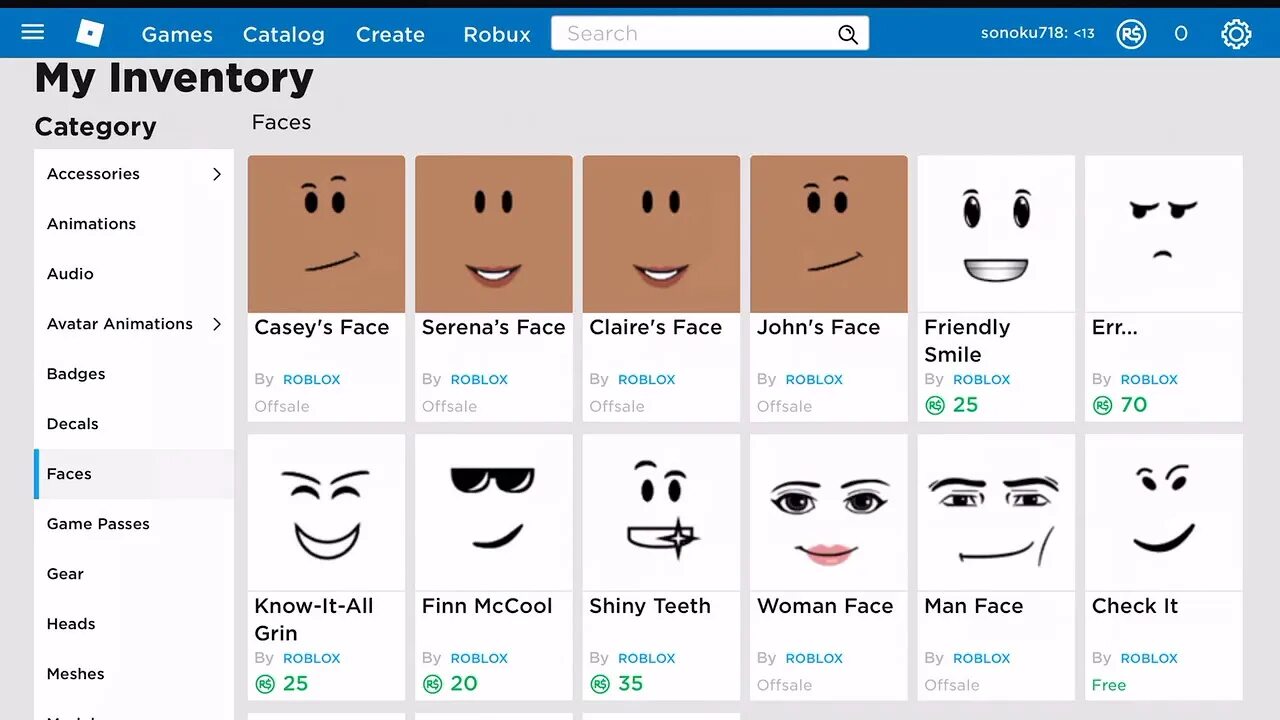
Task: Expand the Accessories category chevron
Action: 217,174
